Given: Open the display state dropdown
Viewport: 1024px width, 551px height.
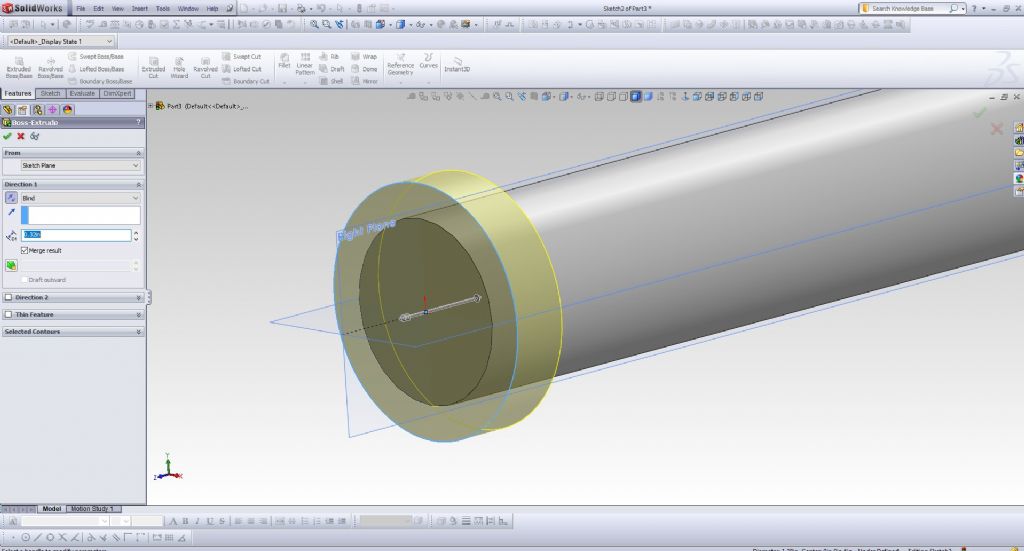Looking at the screenshot, I should [x=61, y=41].
